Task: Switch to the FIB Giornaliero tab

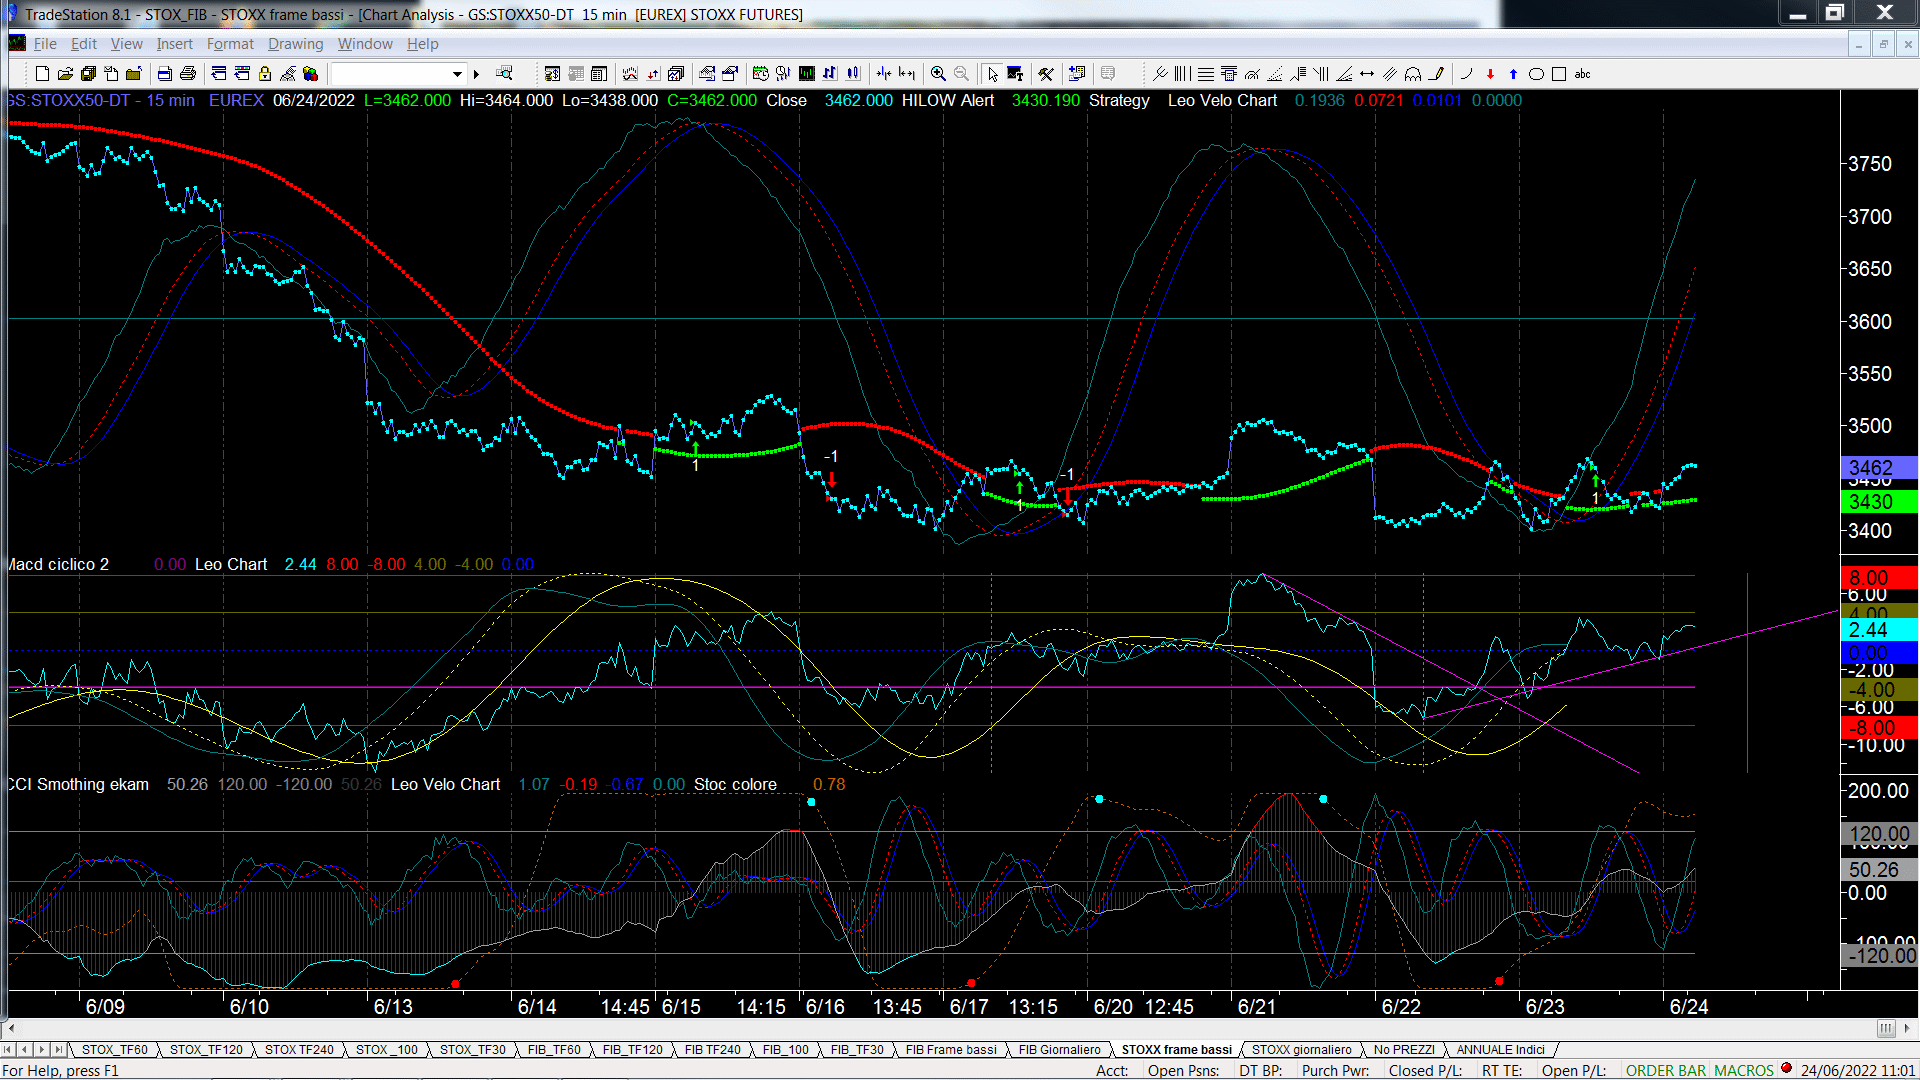Action: (x=1059, y=1050)
